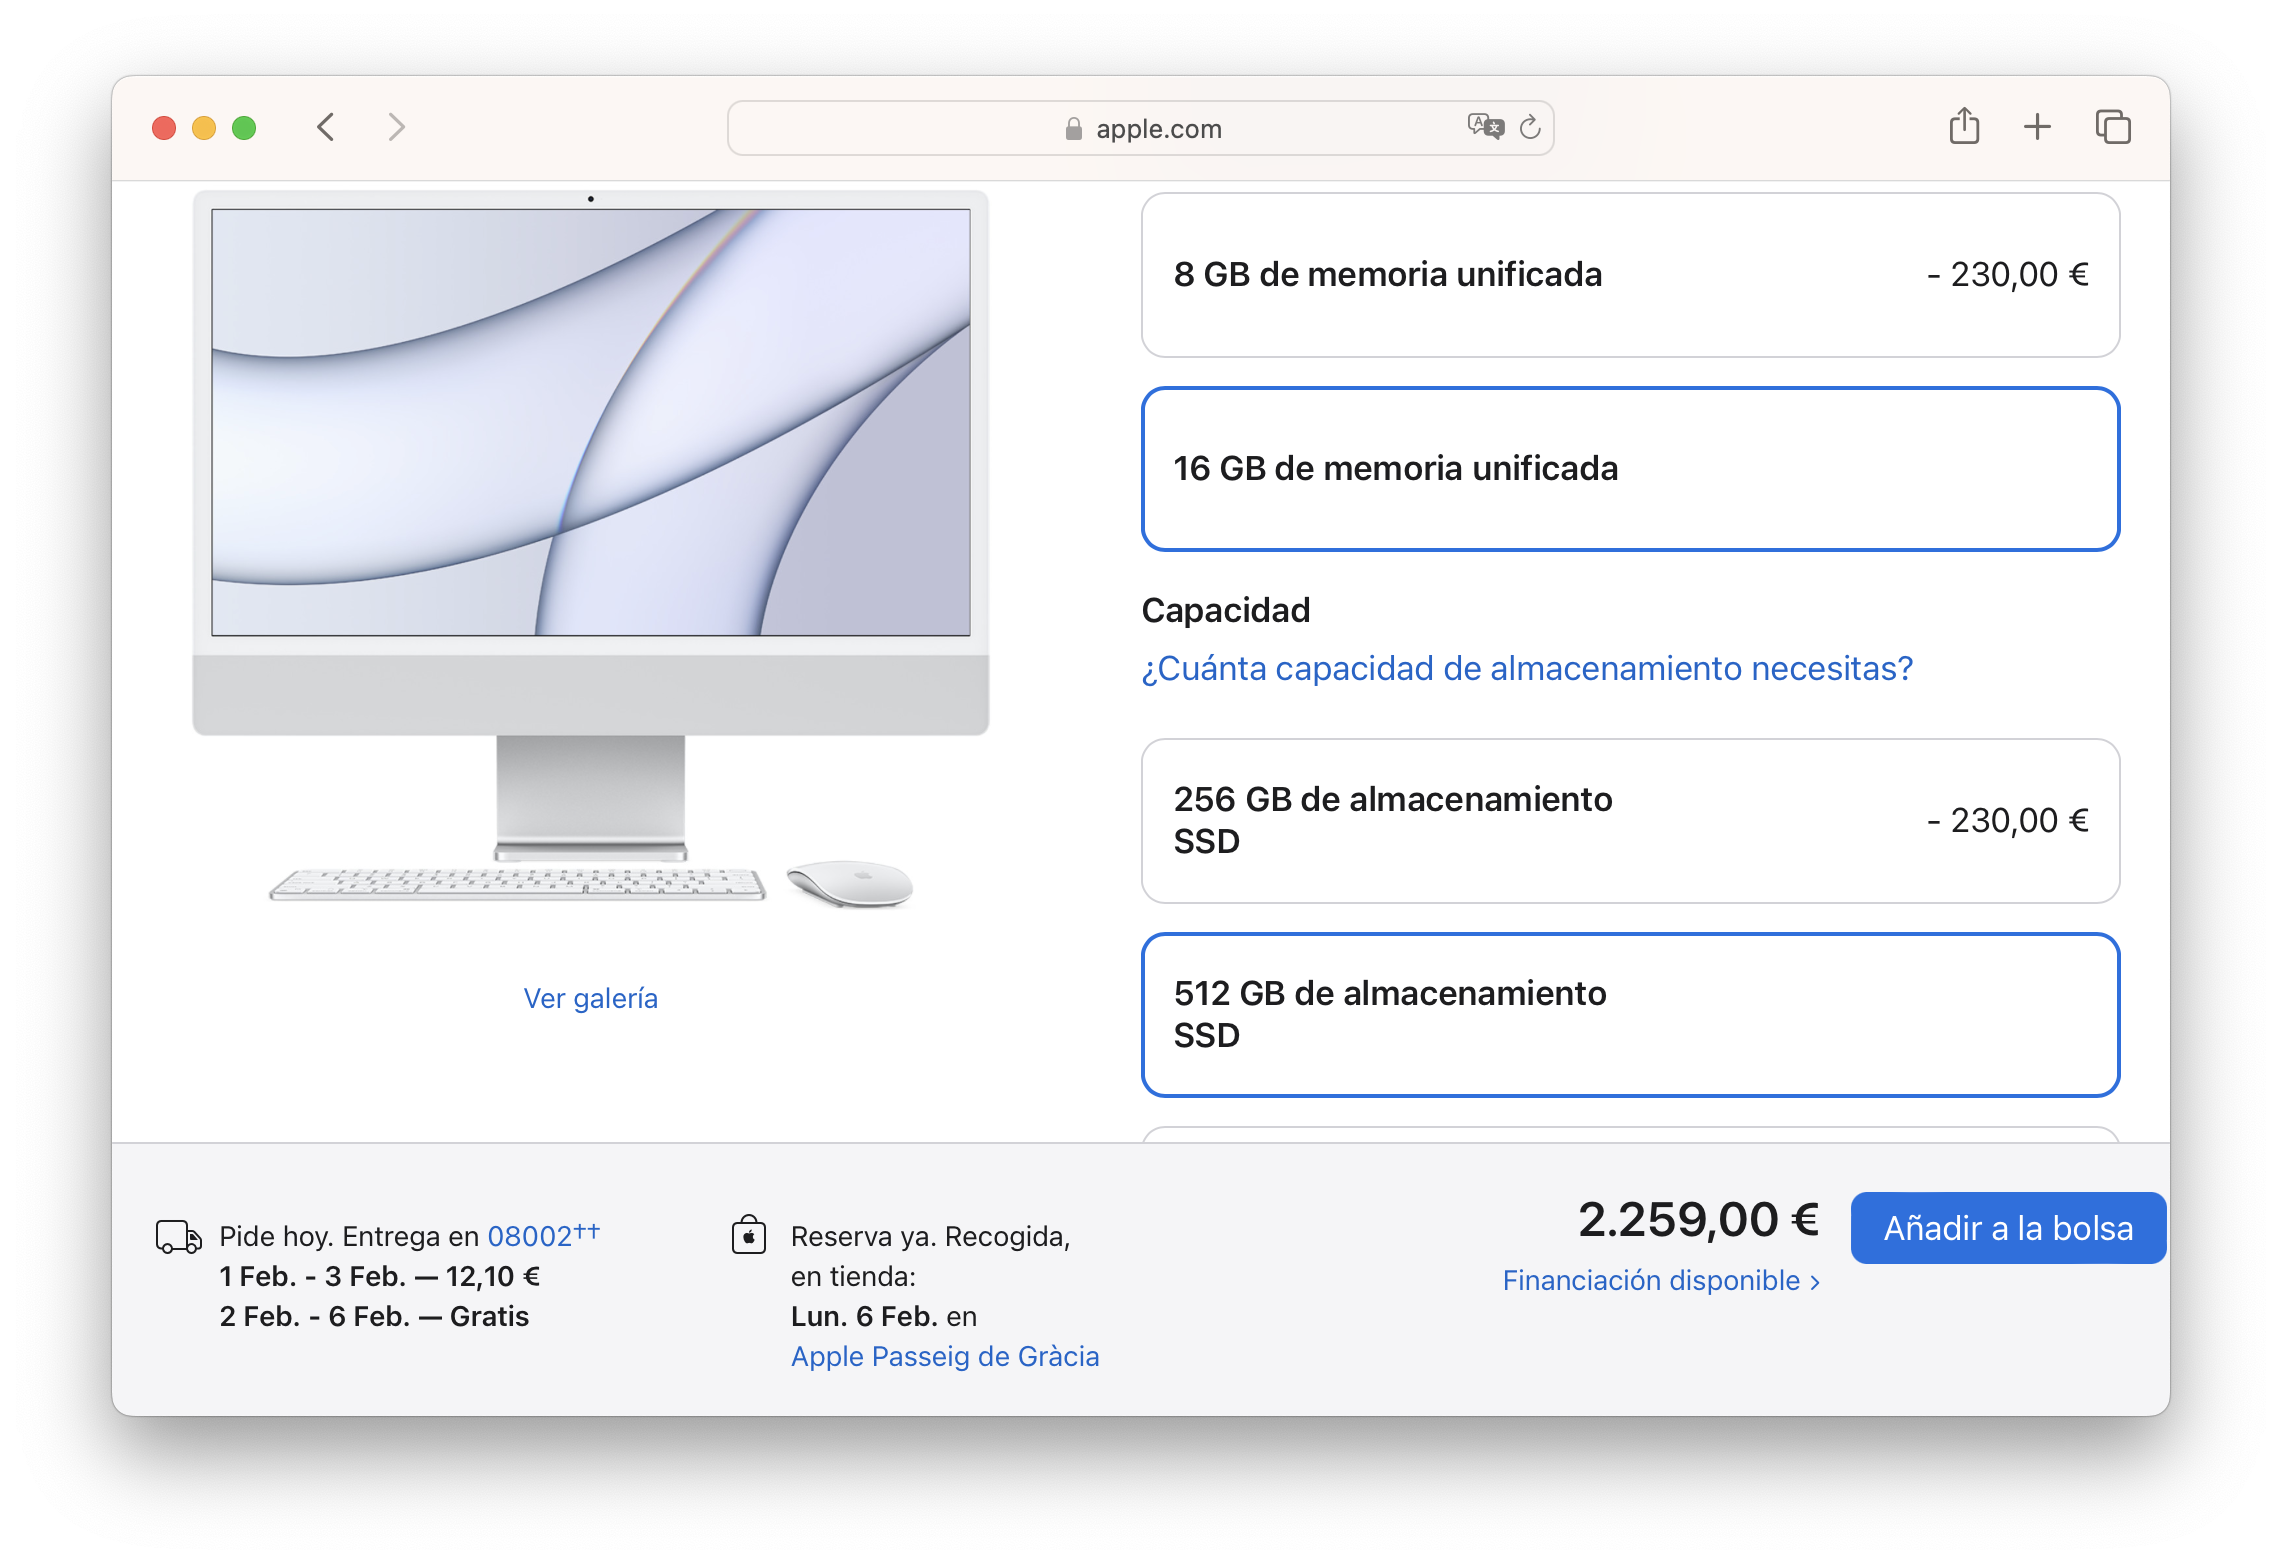Click the iMac product image
Screen dimensions: 2282x1564
click(590, 550)
